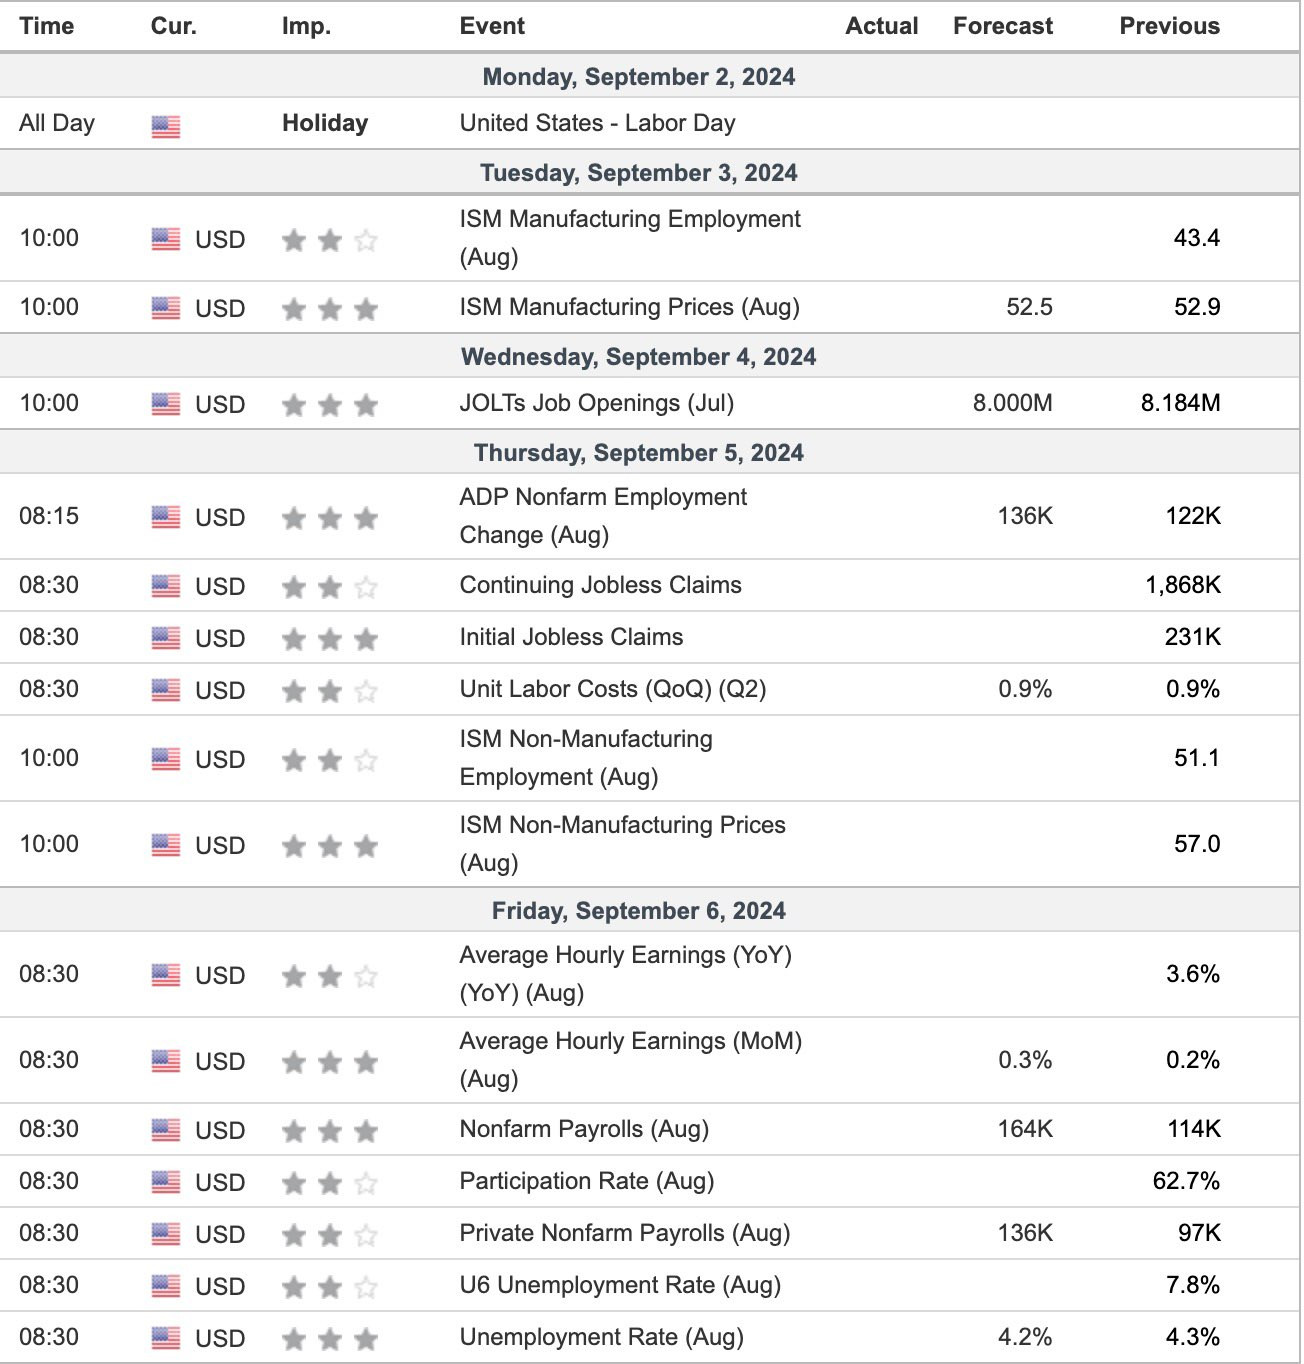Click the Imp. column header
Image resolution: width=1304 pixels, height=1364 pixels.
tap(306, 26)
